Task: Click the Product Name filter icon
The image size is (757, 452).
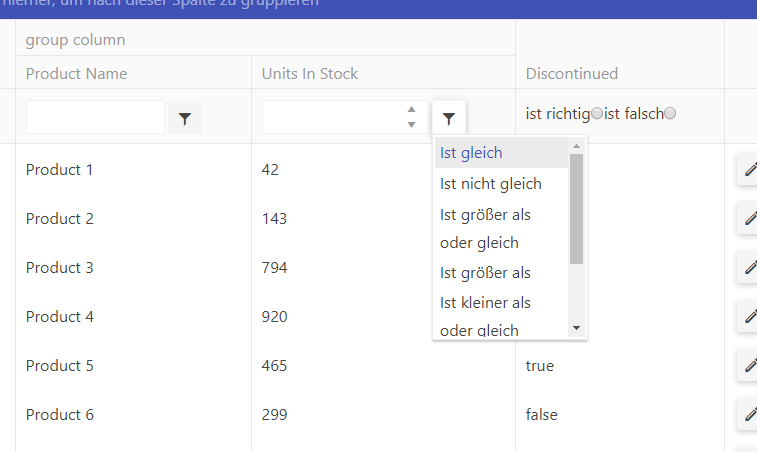Action: point(184,118)
